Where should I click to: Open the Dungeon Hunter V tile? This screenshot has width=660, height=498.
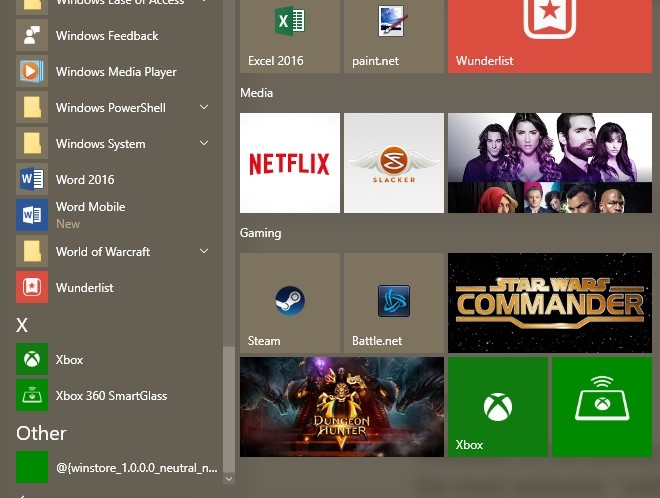click(x=342, y=407)
